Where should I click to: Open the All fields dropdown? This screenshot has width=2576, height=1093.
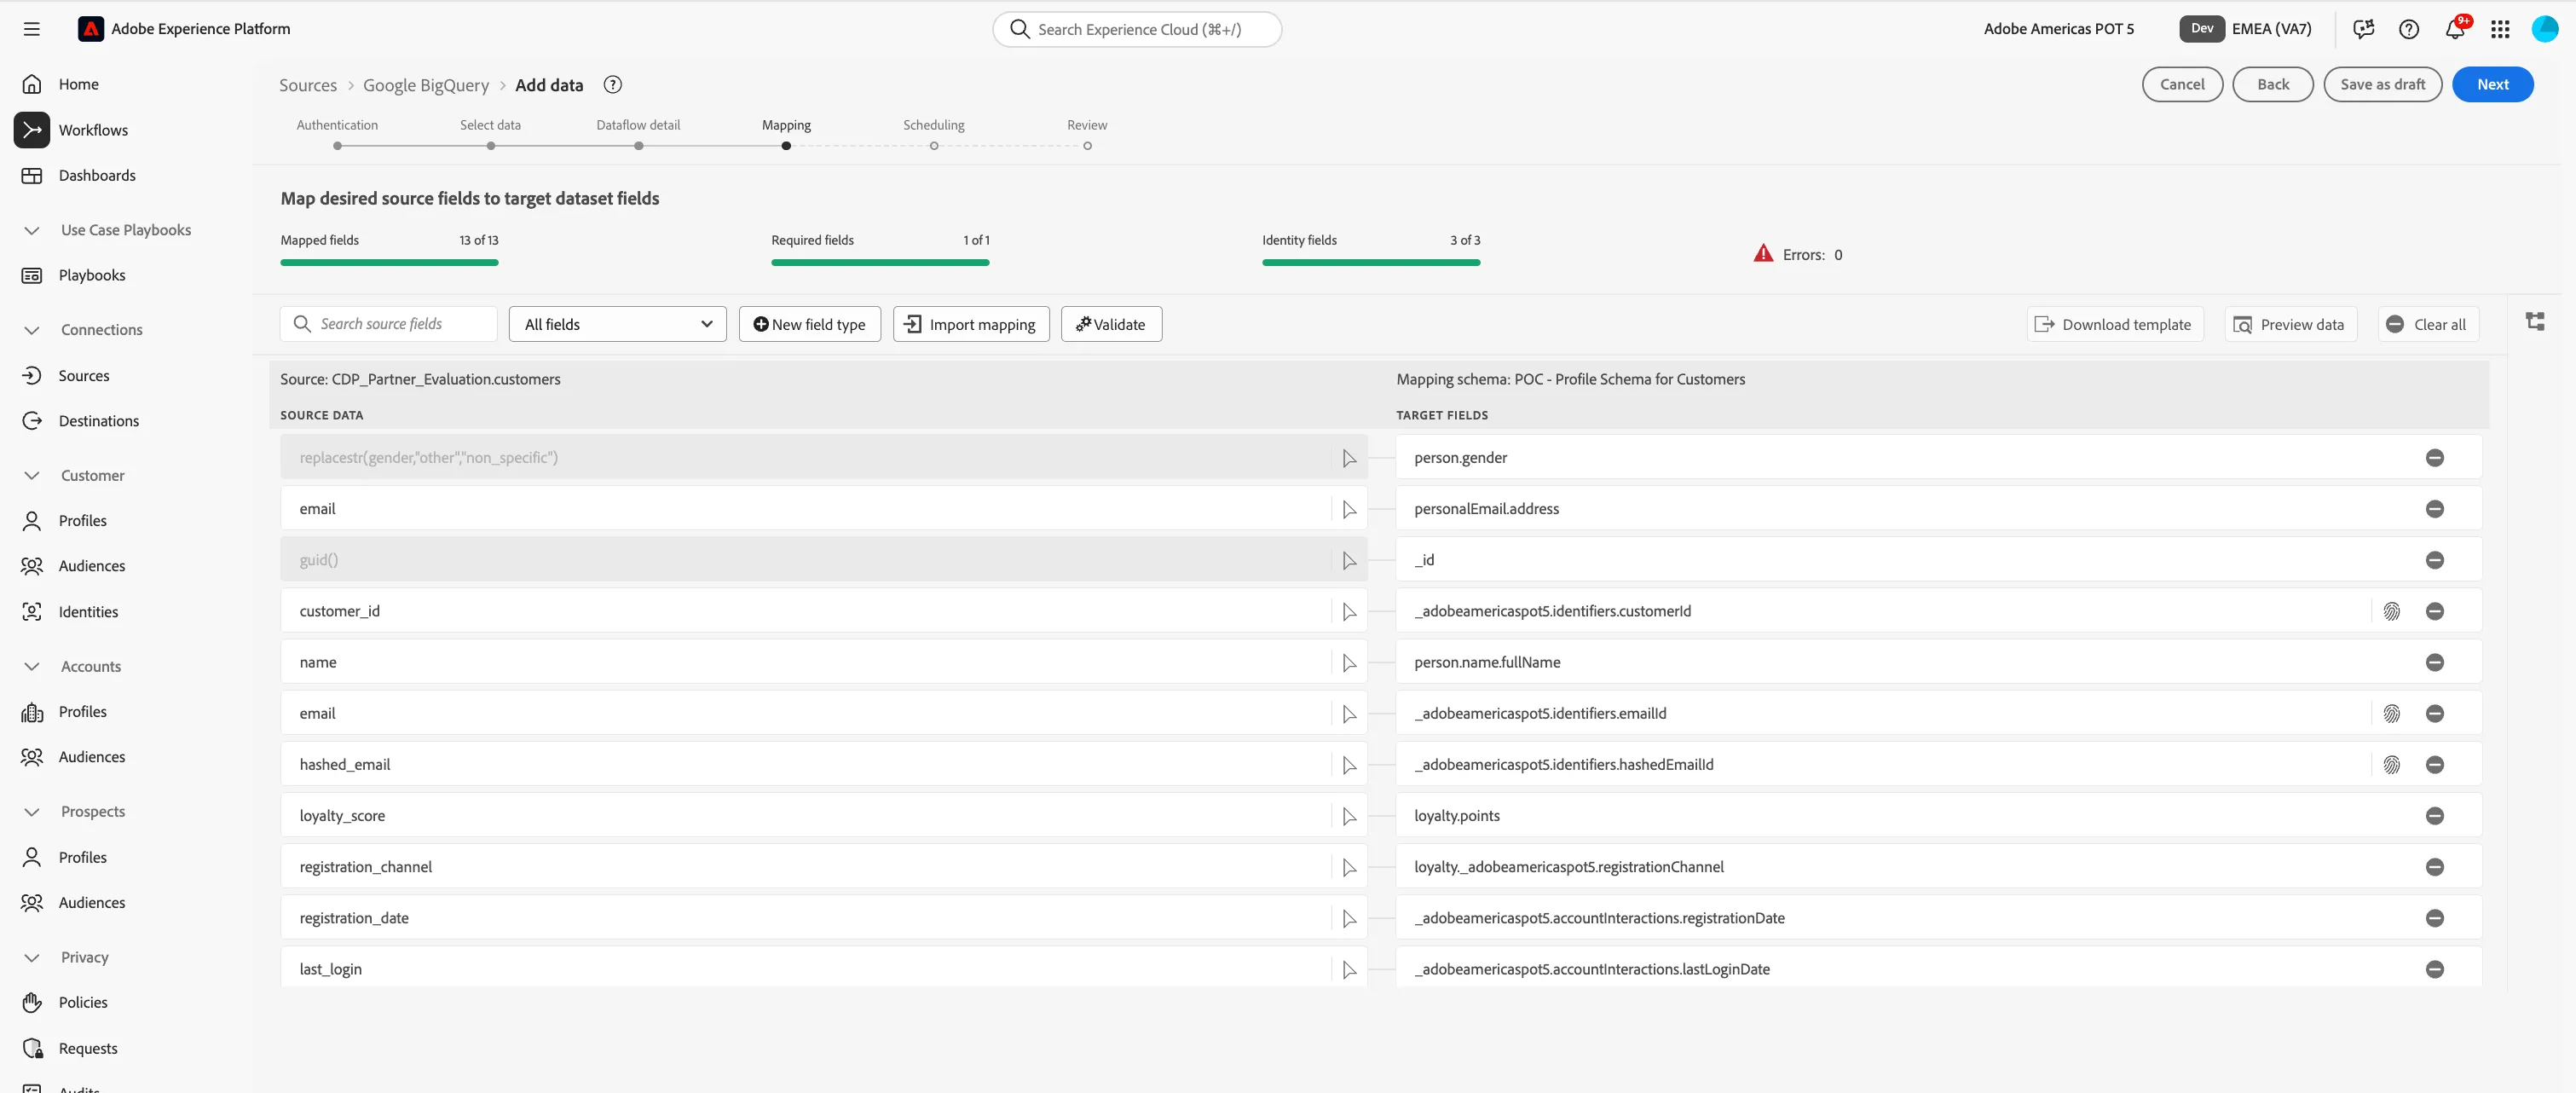617,324
